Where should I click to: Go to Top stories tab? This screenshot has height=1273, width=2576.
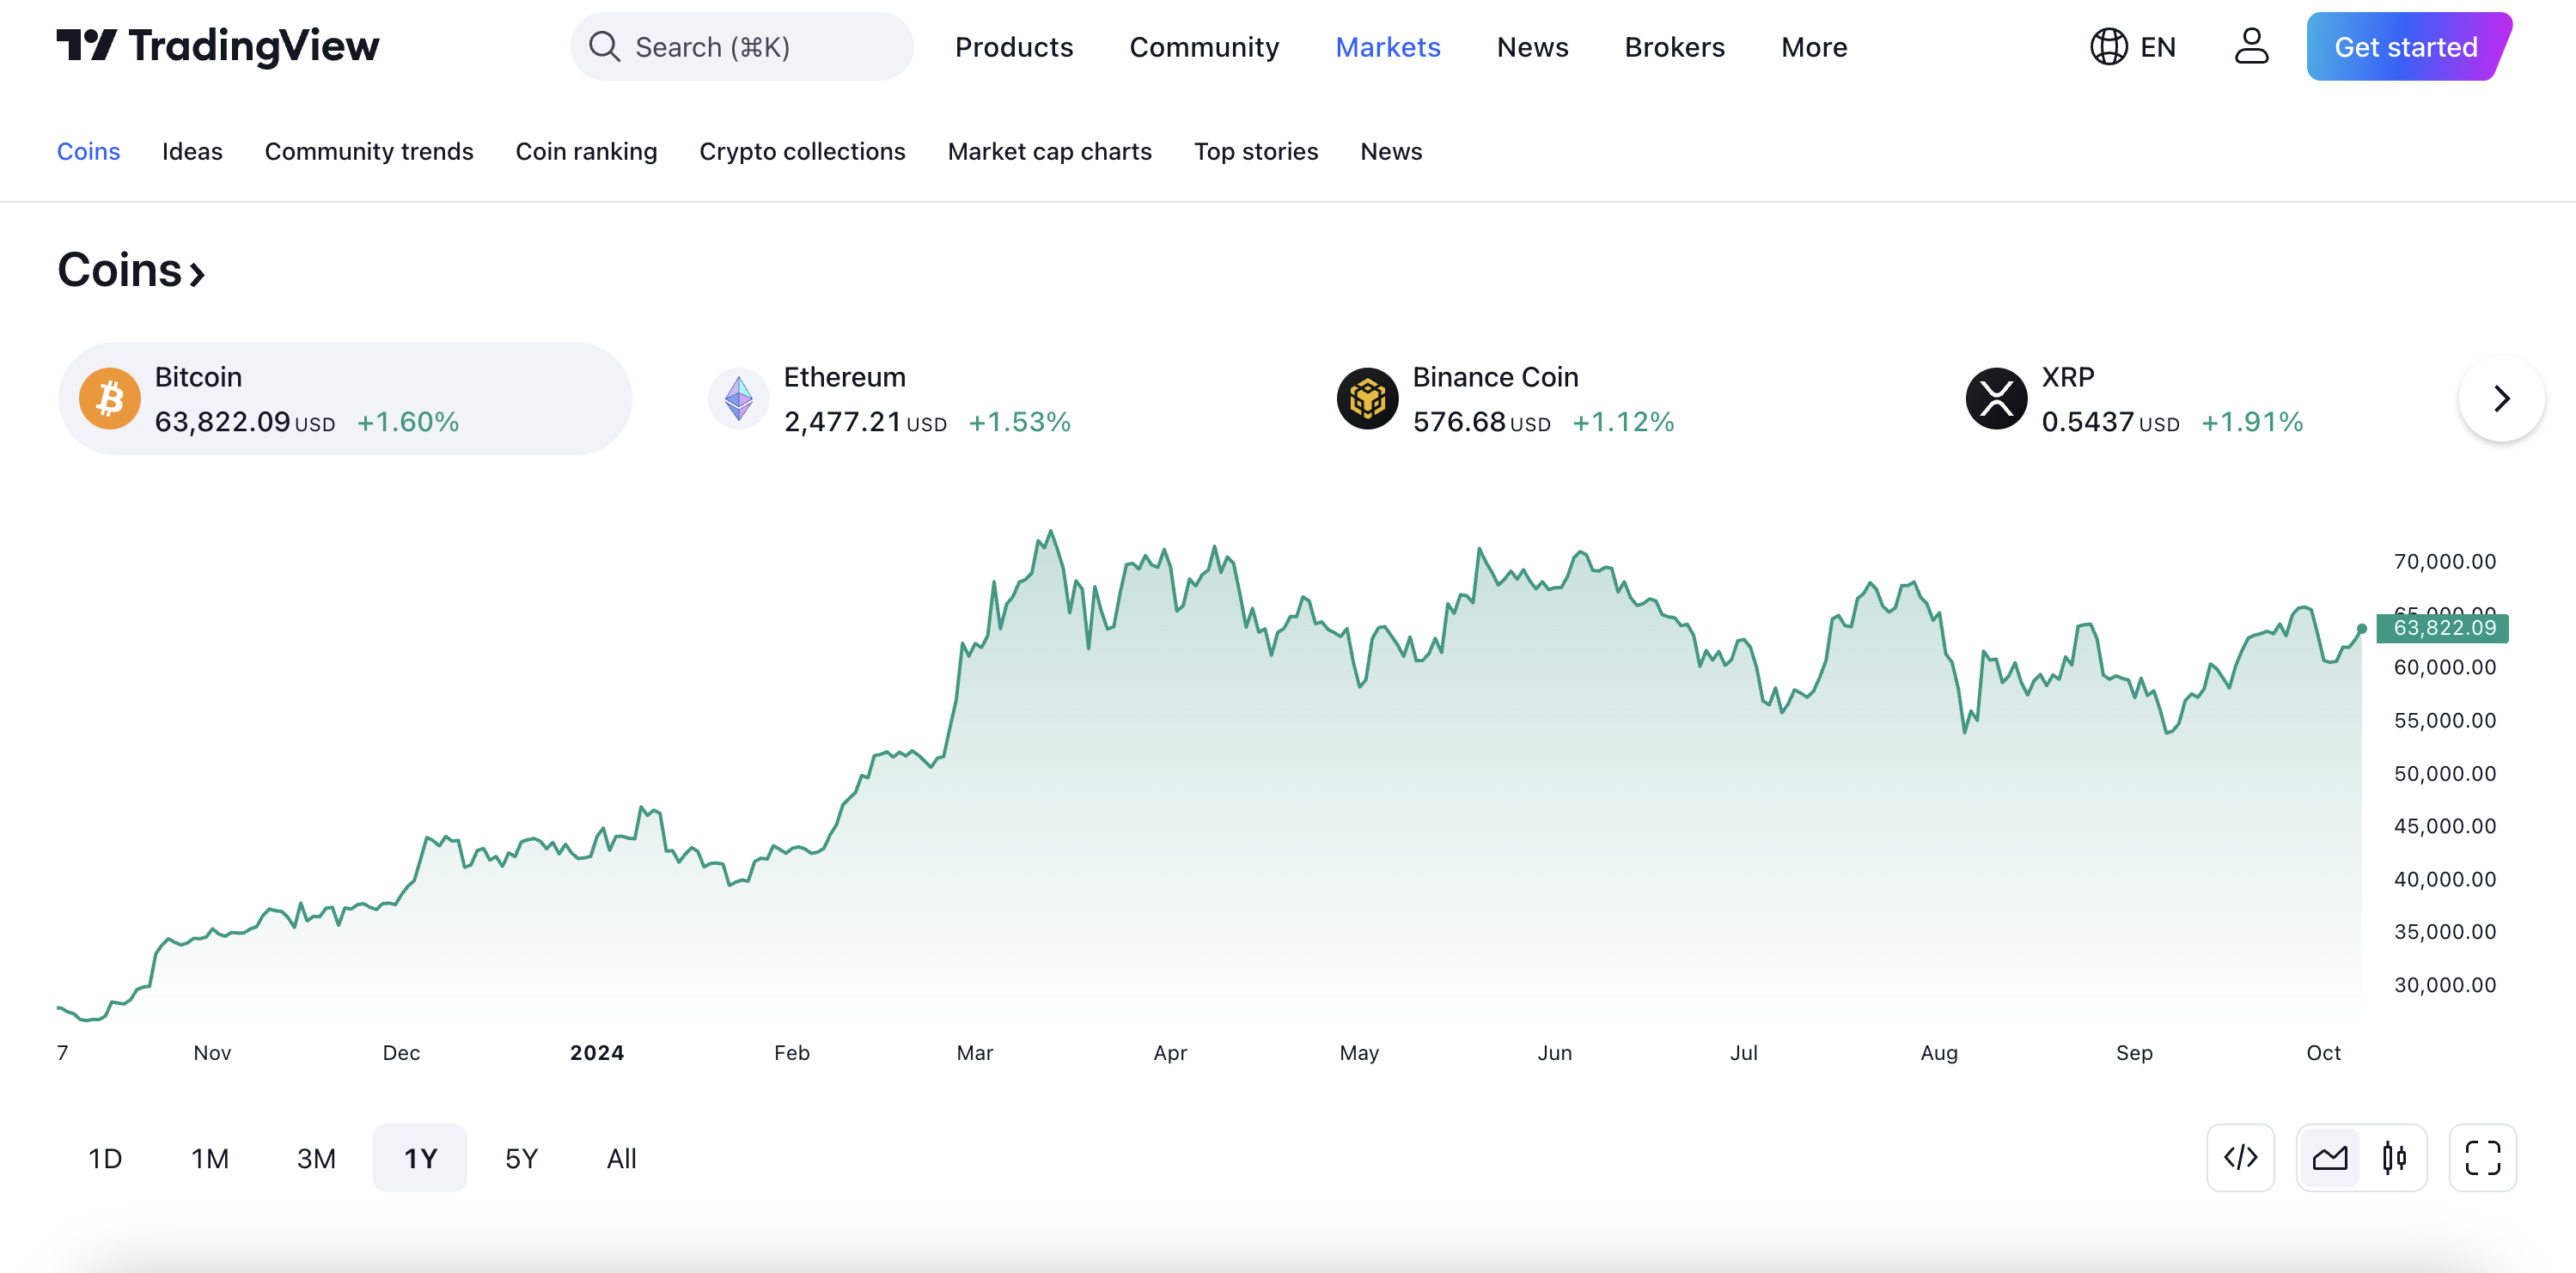pyautogui.click(x=1256, y=151)
